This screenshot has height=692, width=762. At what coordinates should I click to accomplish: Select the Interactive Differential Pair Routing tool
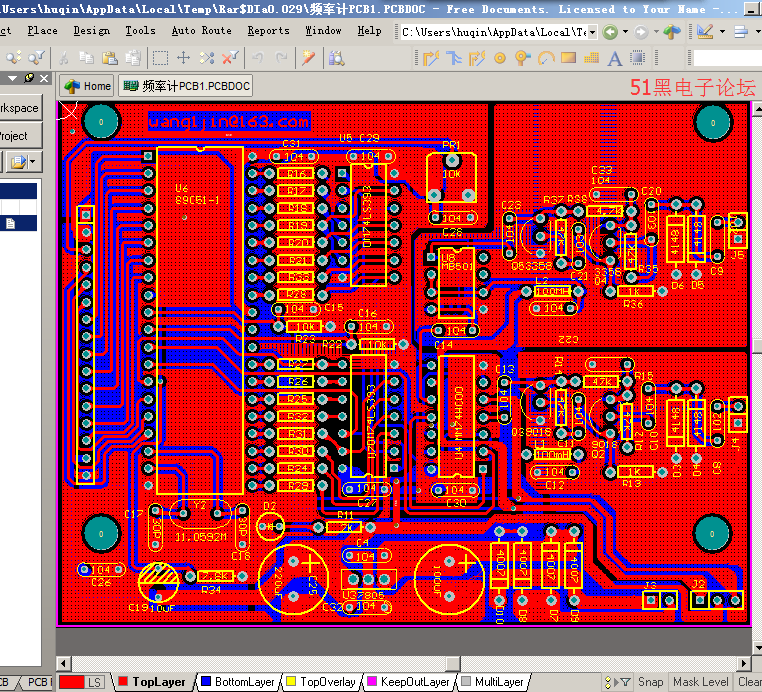477,58
